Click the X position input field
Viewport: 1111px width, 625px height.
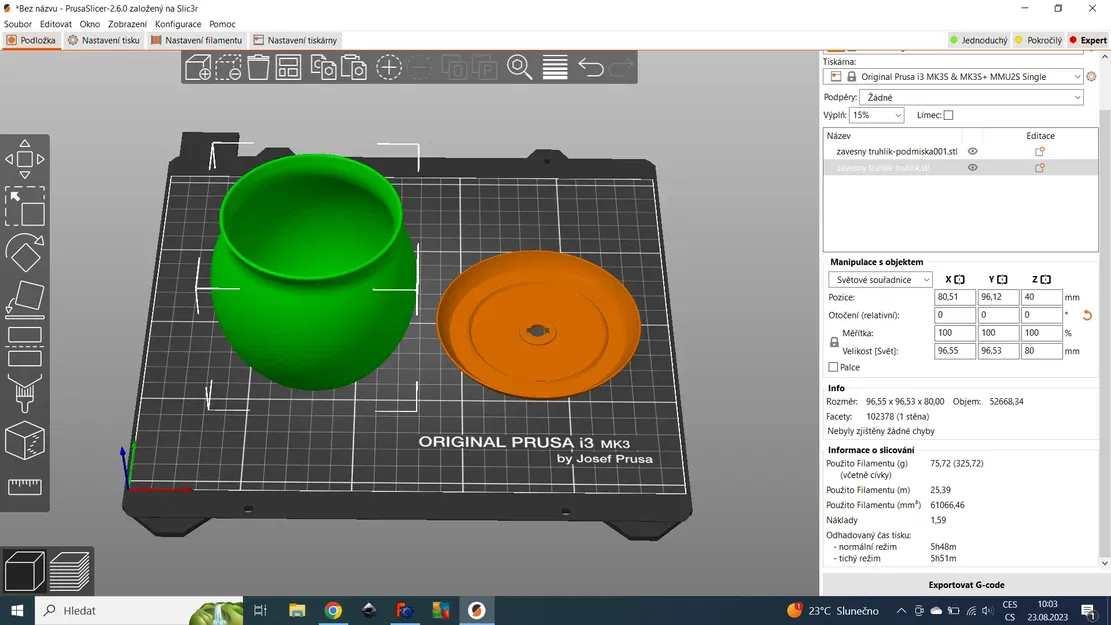[x=954, y=297]
